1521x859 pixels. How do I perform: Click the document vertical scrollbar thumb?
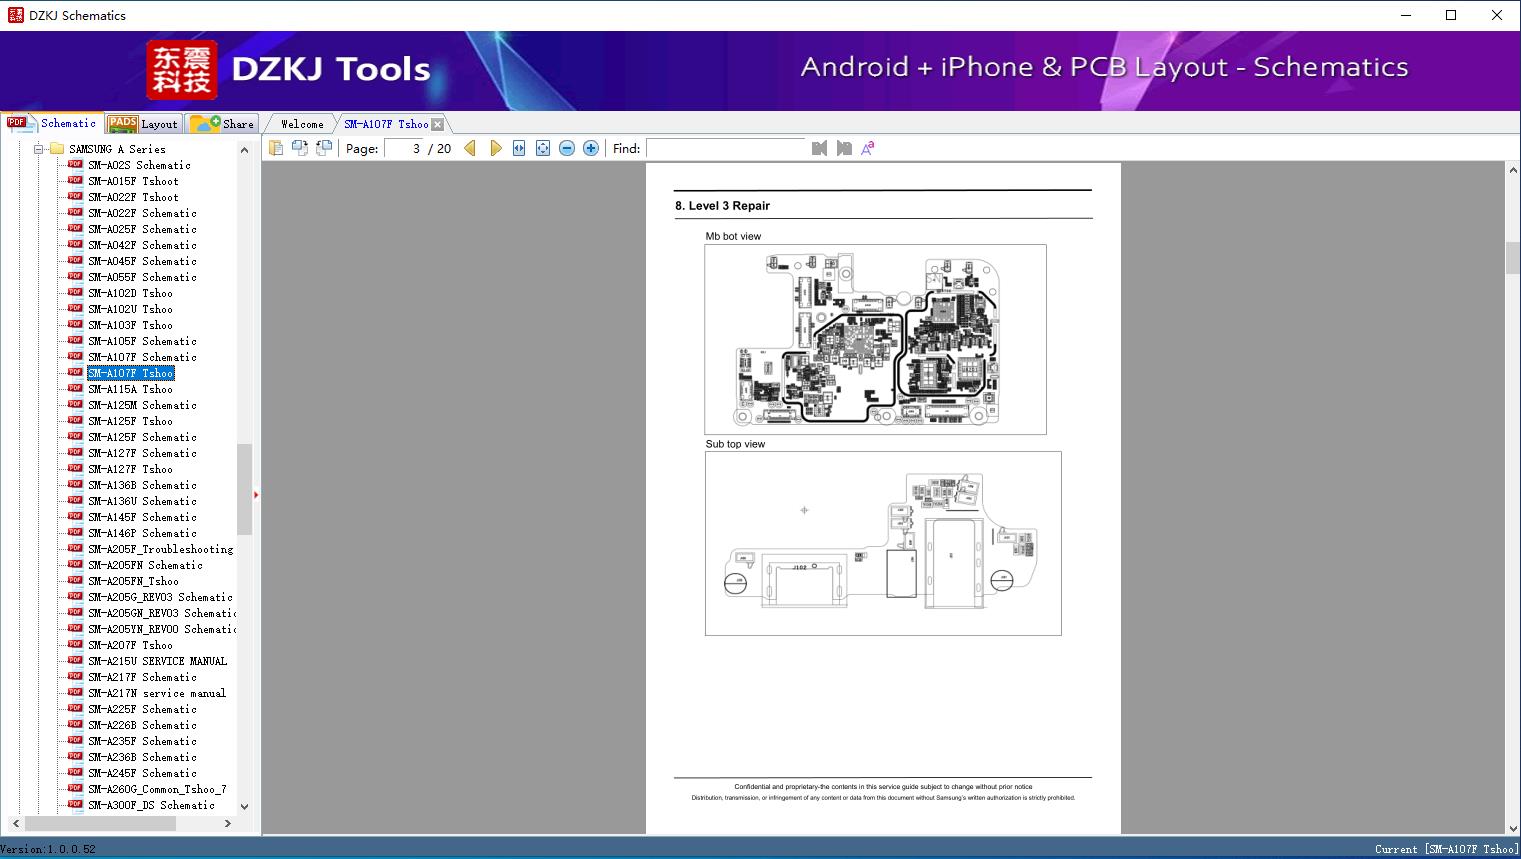pos(1513,258)
